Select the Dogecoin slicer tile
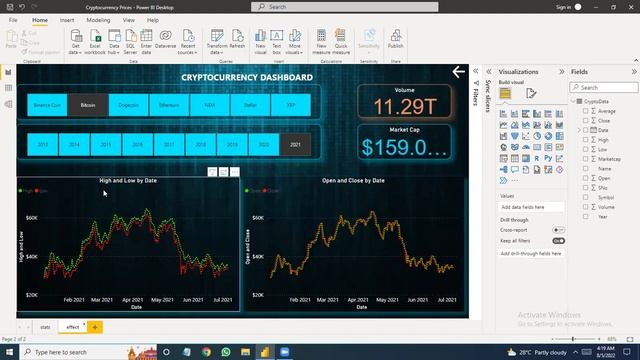Image resolution: width=640 pixels, height=360 pixels. [x=129, y=105]
